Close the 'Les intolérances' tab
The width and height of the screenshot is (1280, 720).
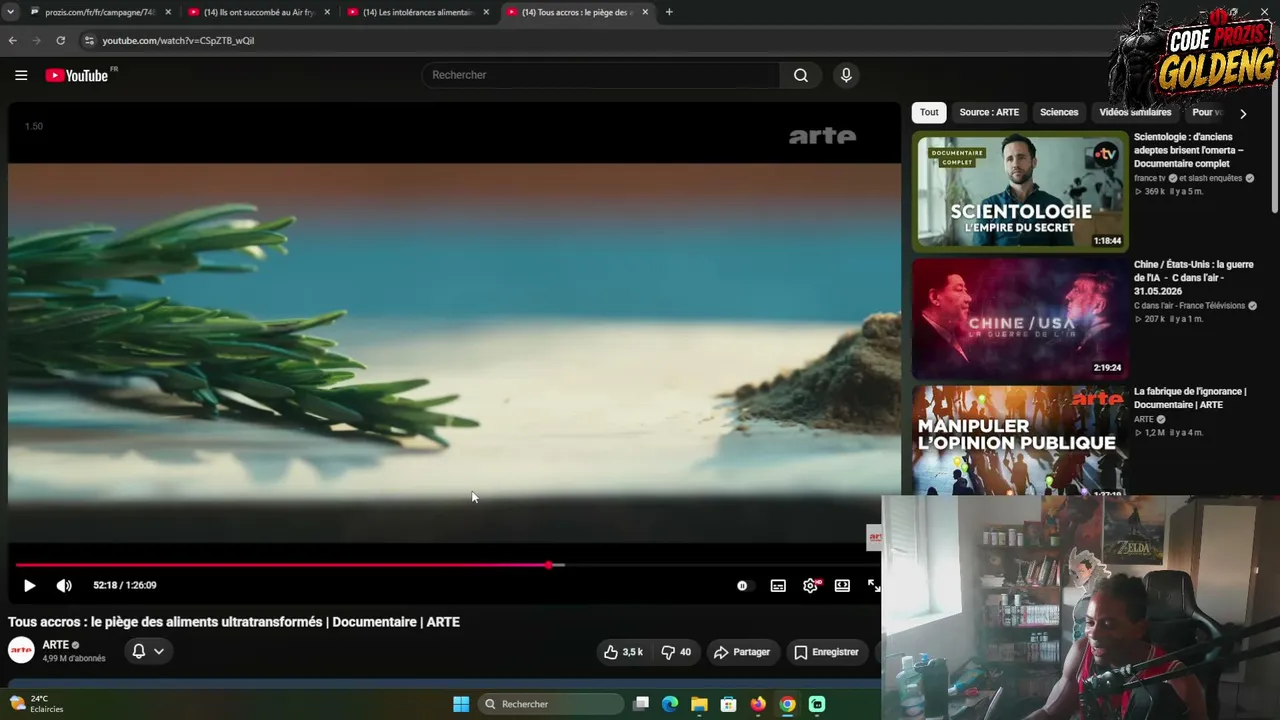(x=486, y=12)
